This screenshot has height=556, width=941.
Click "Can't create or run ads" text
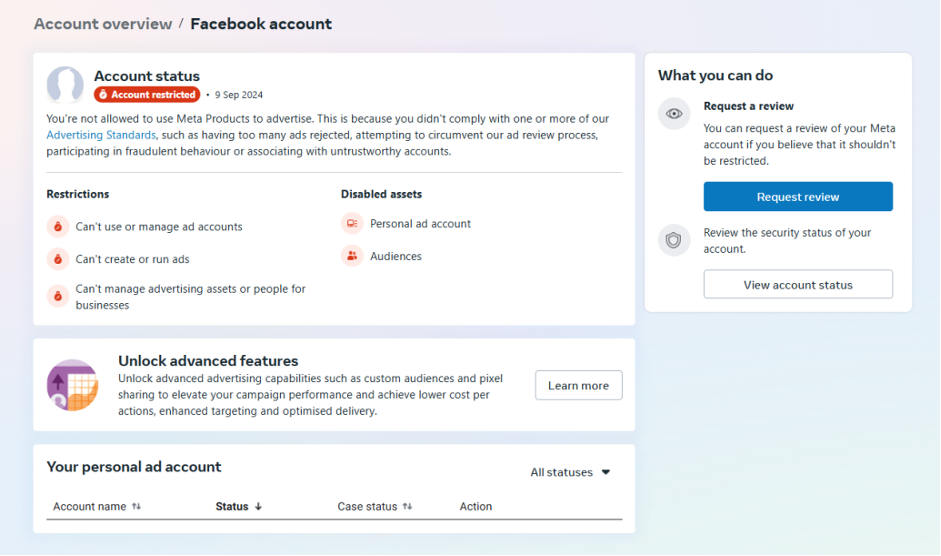point(133,259)
